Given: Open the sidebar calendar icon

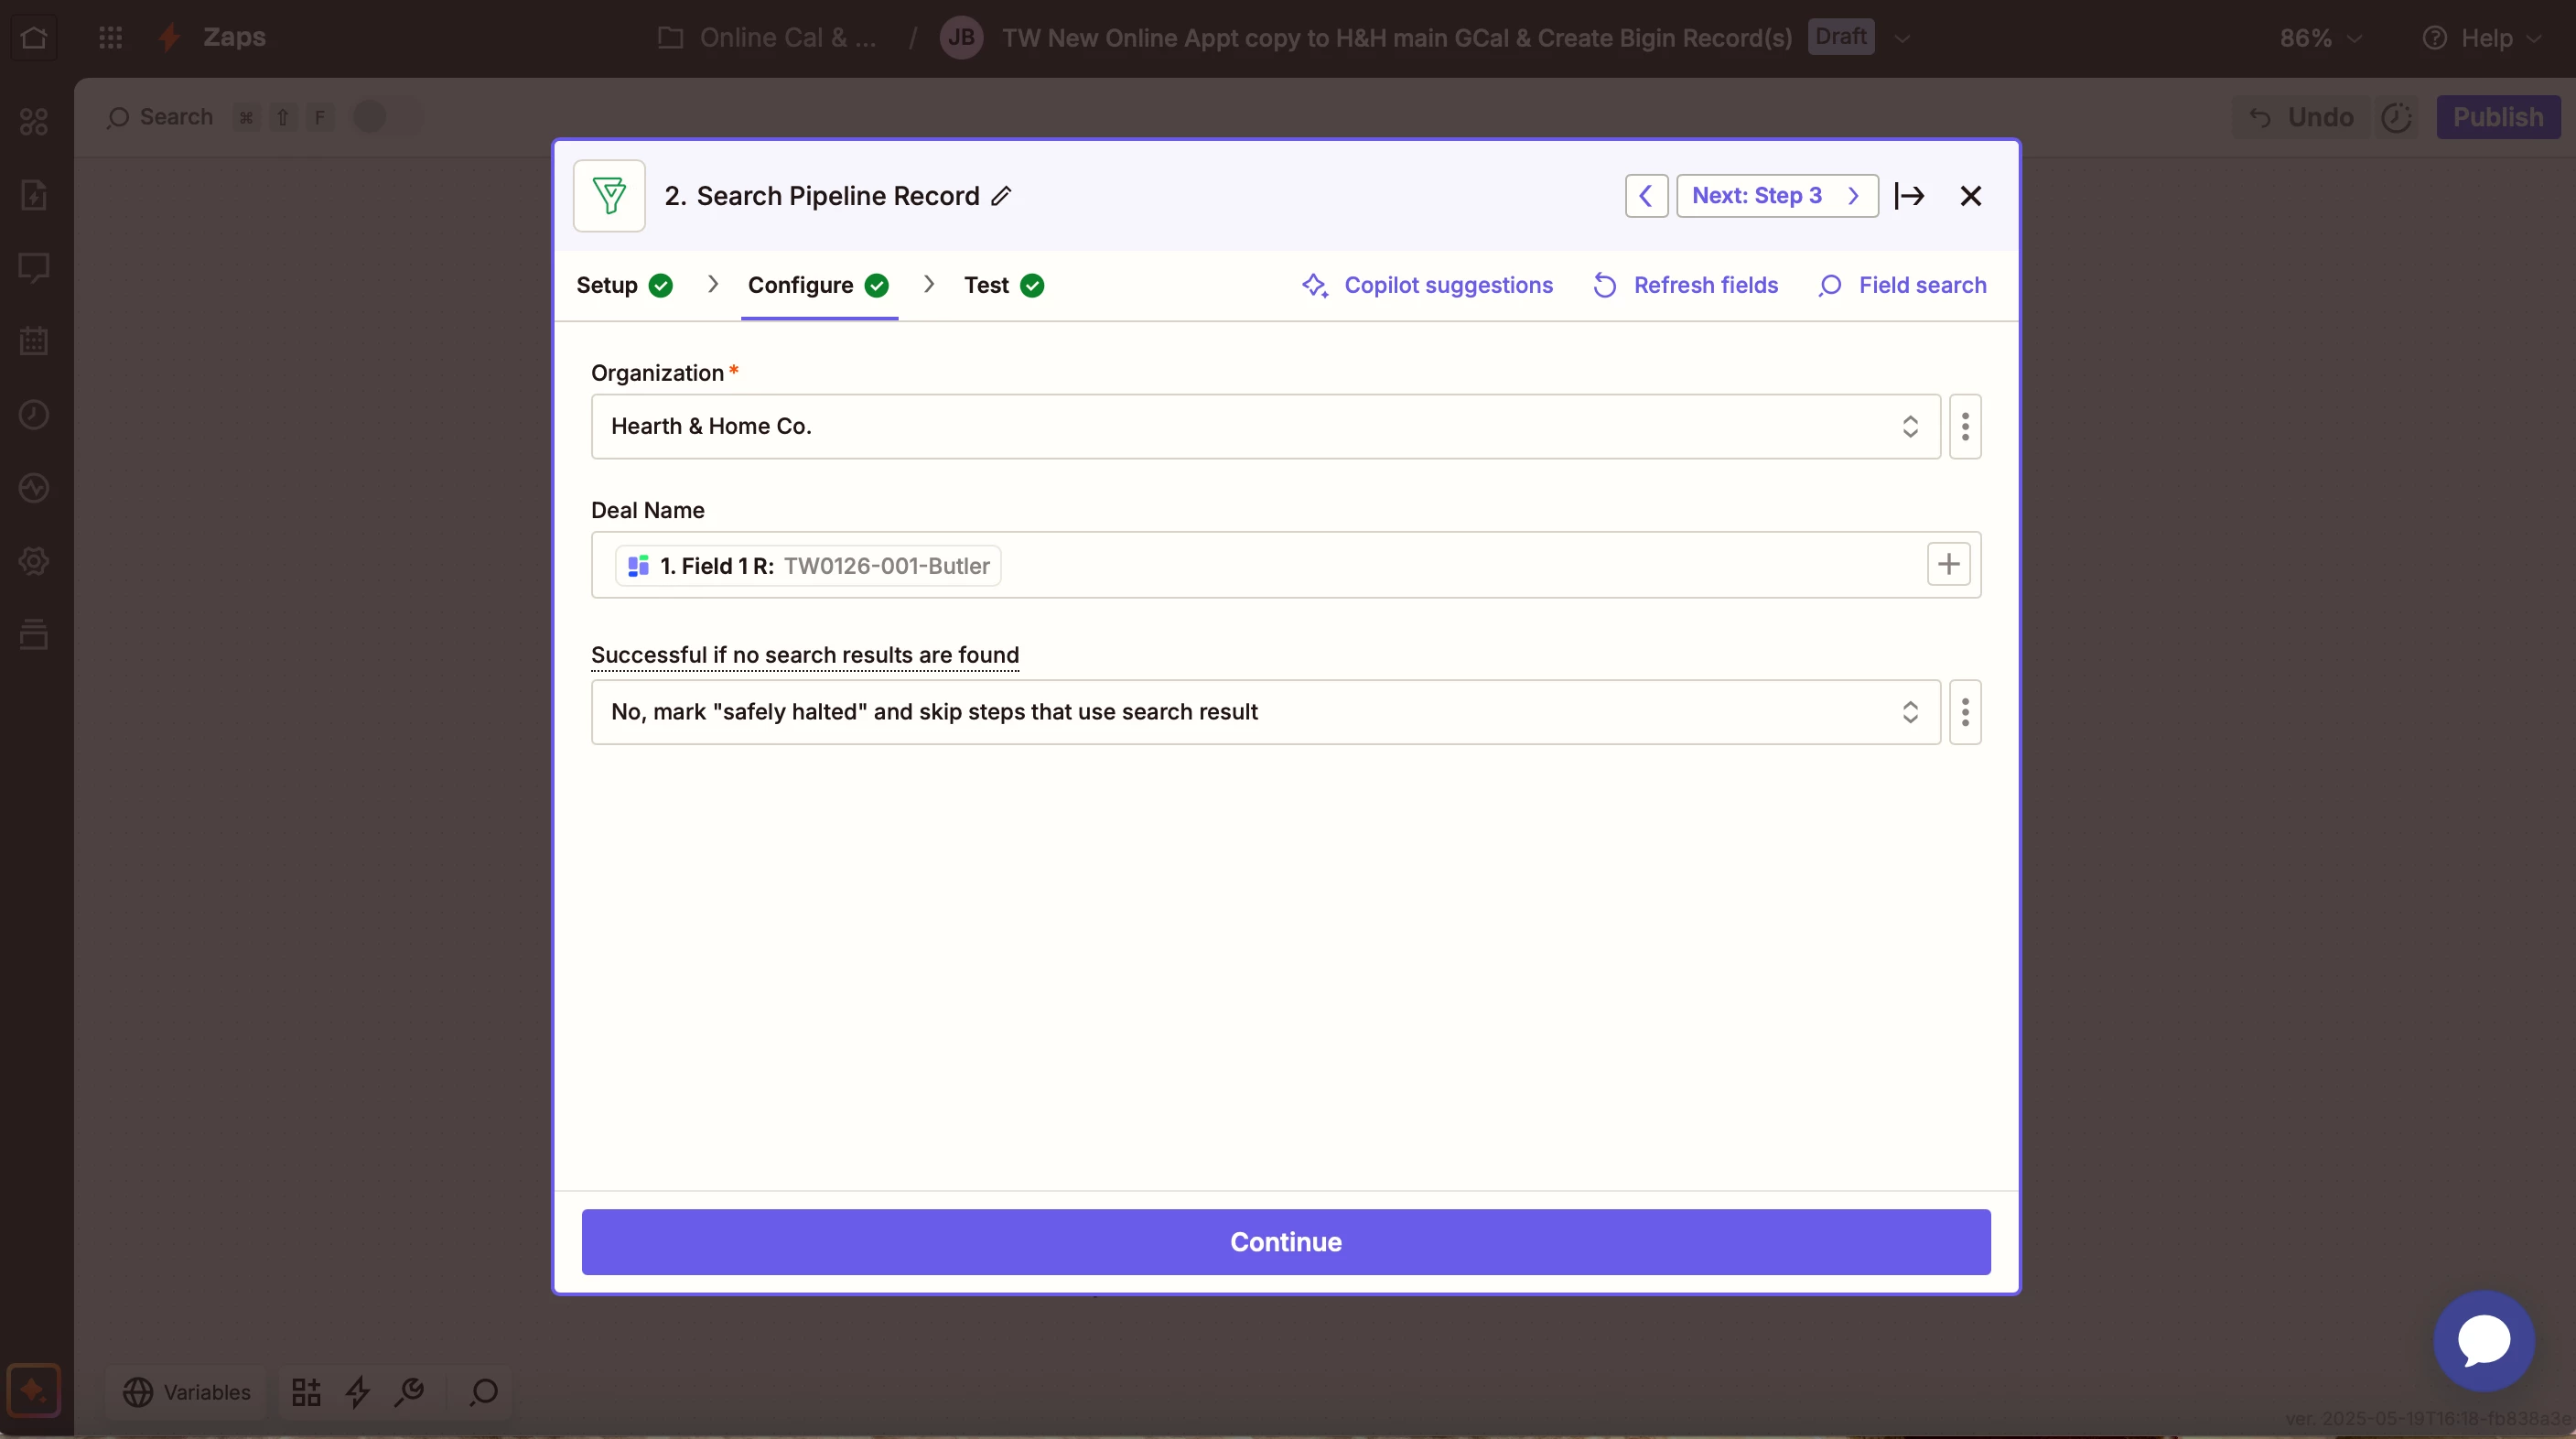Looking at the screenshot, I should (34, 341).
